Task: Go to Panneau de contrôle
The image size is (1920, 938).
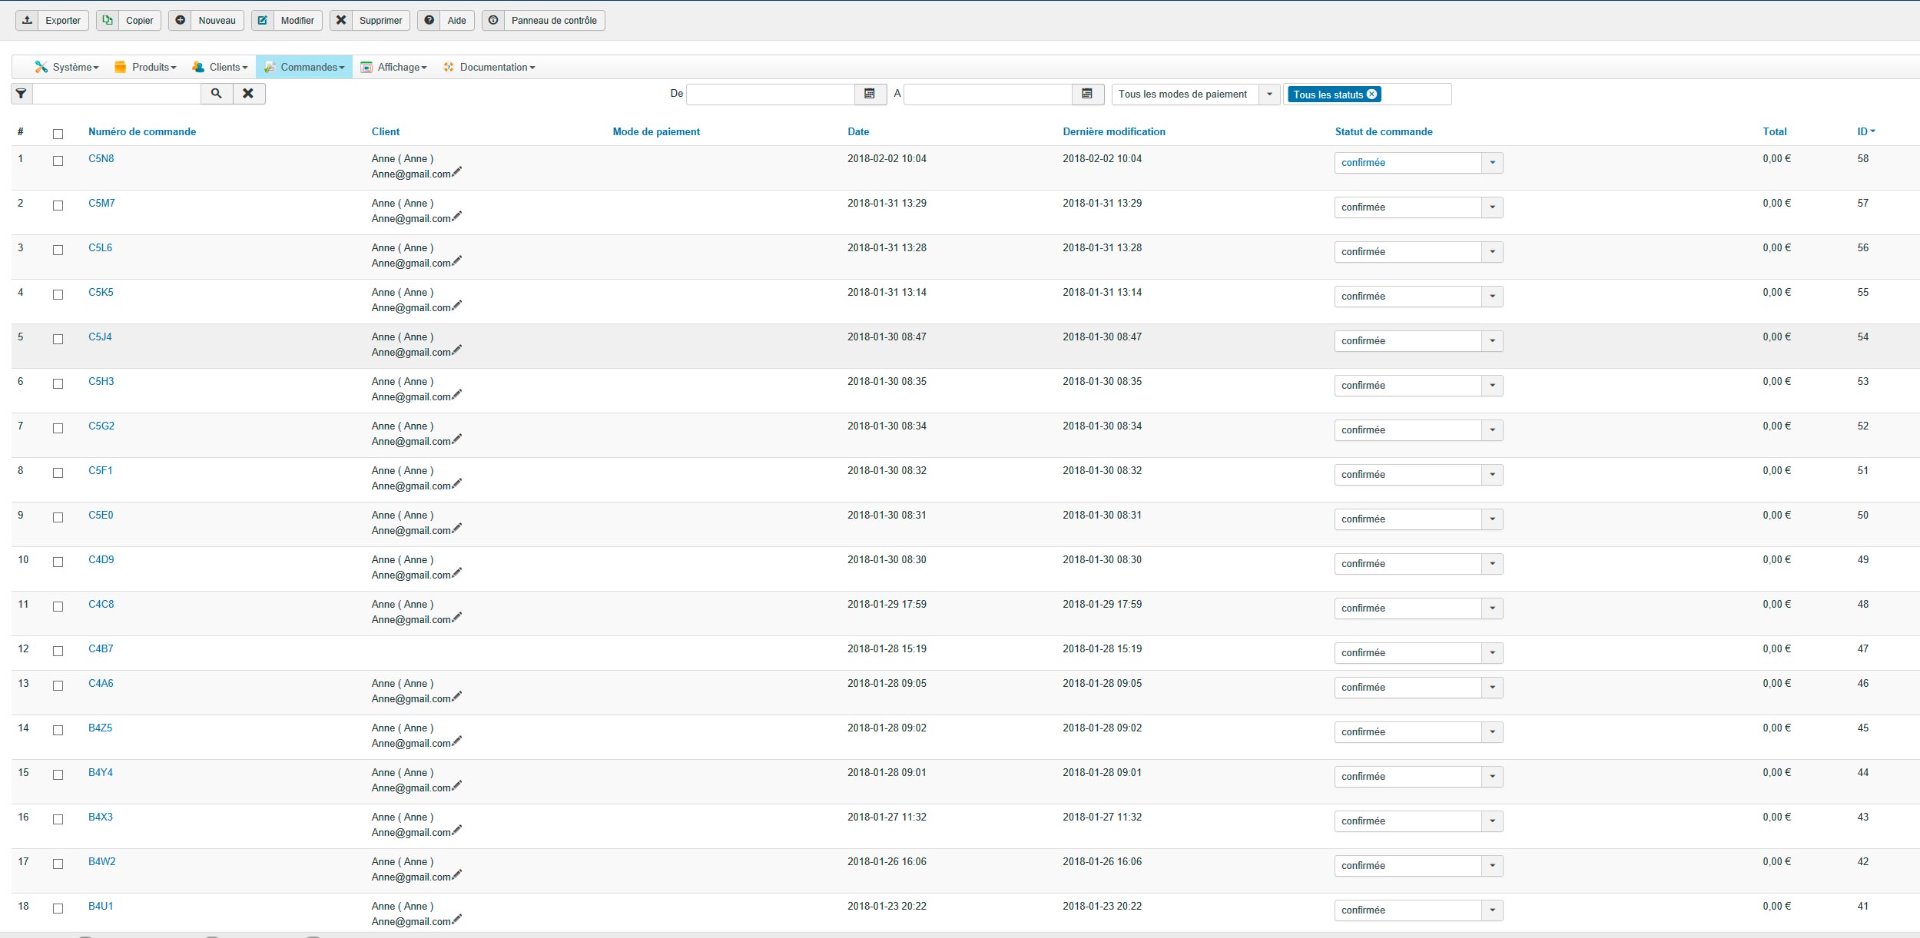Action: [543, 20]
